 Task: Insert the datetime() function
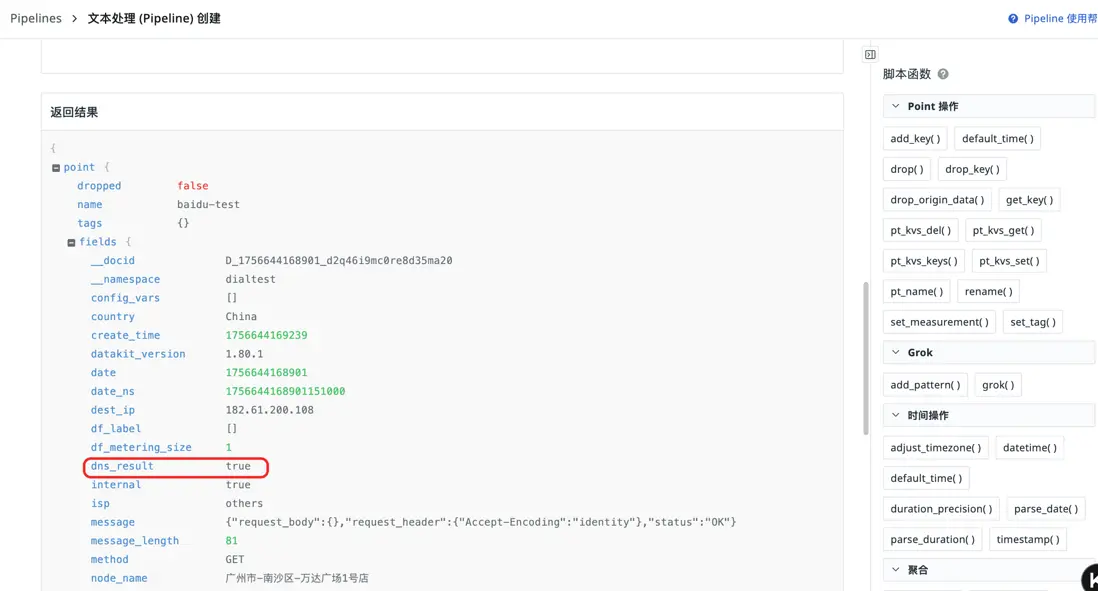(x=1029, y=447)
